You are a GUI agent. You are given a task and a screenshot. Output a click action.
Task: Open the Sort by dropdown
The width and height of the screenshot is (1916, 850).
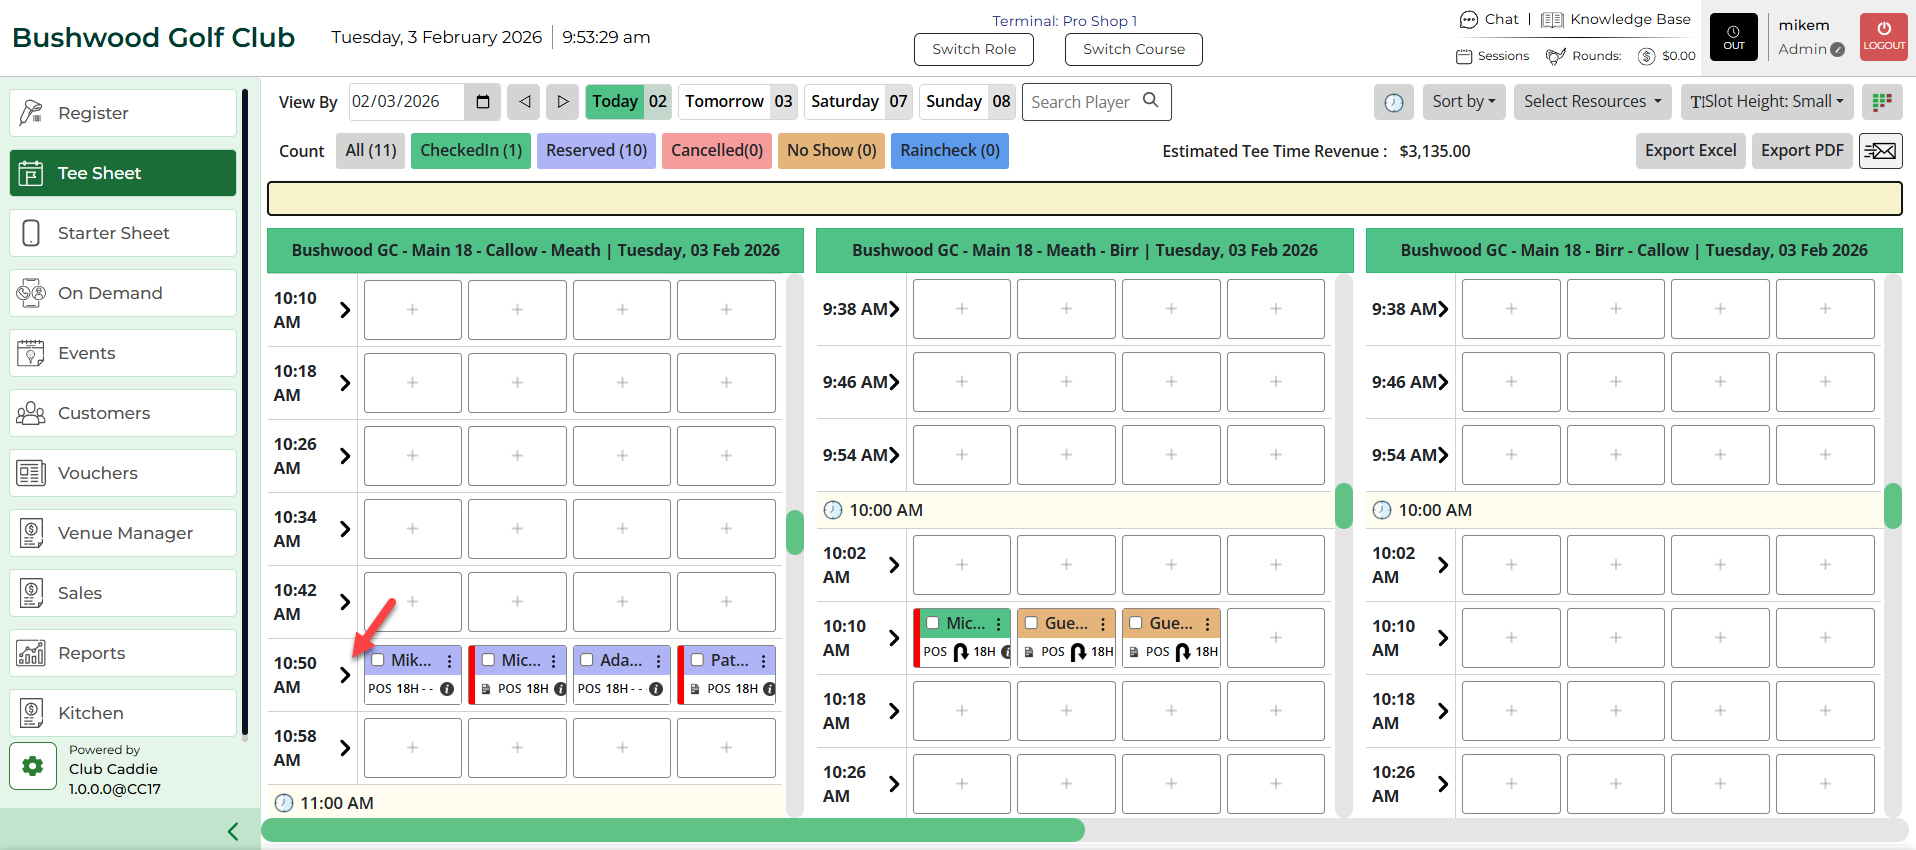pyautogui.click(x=1464, y=102)
